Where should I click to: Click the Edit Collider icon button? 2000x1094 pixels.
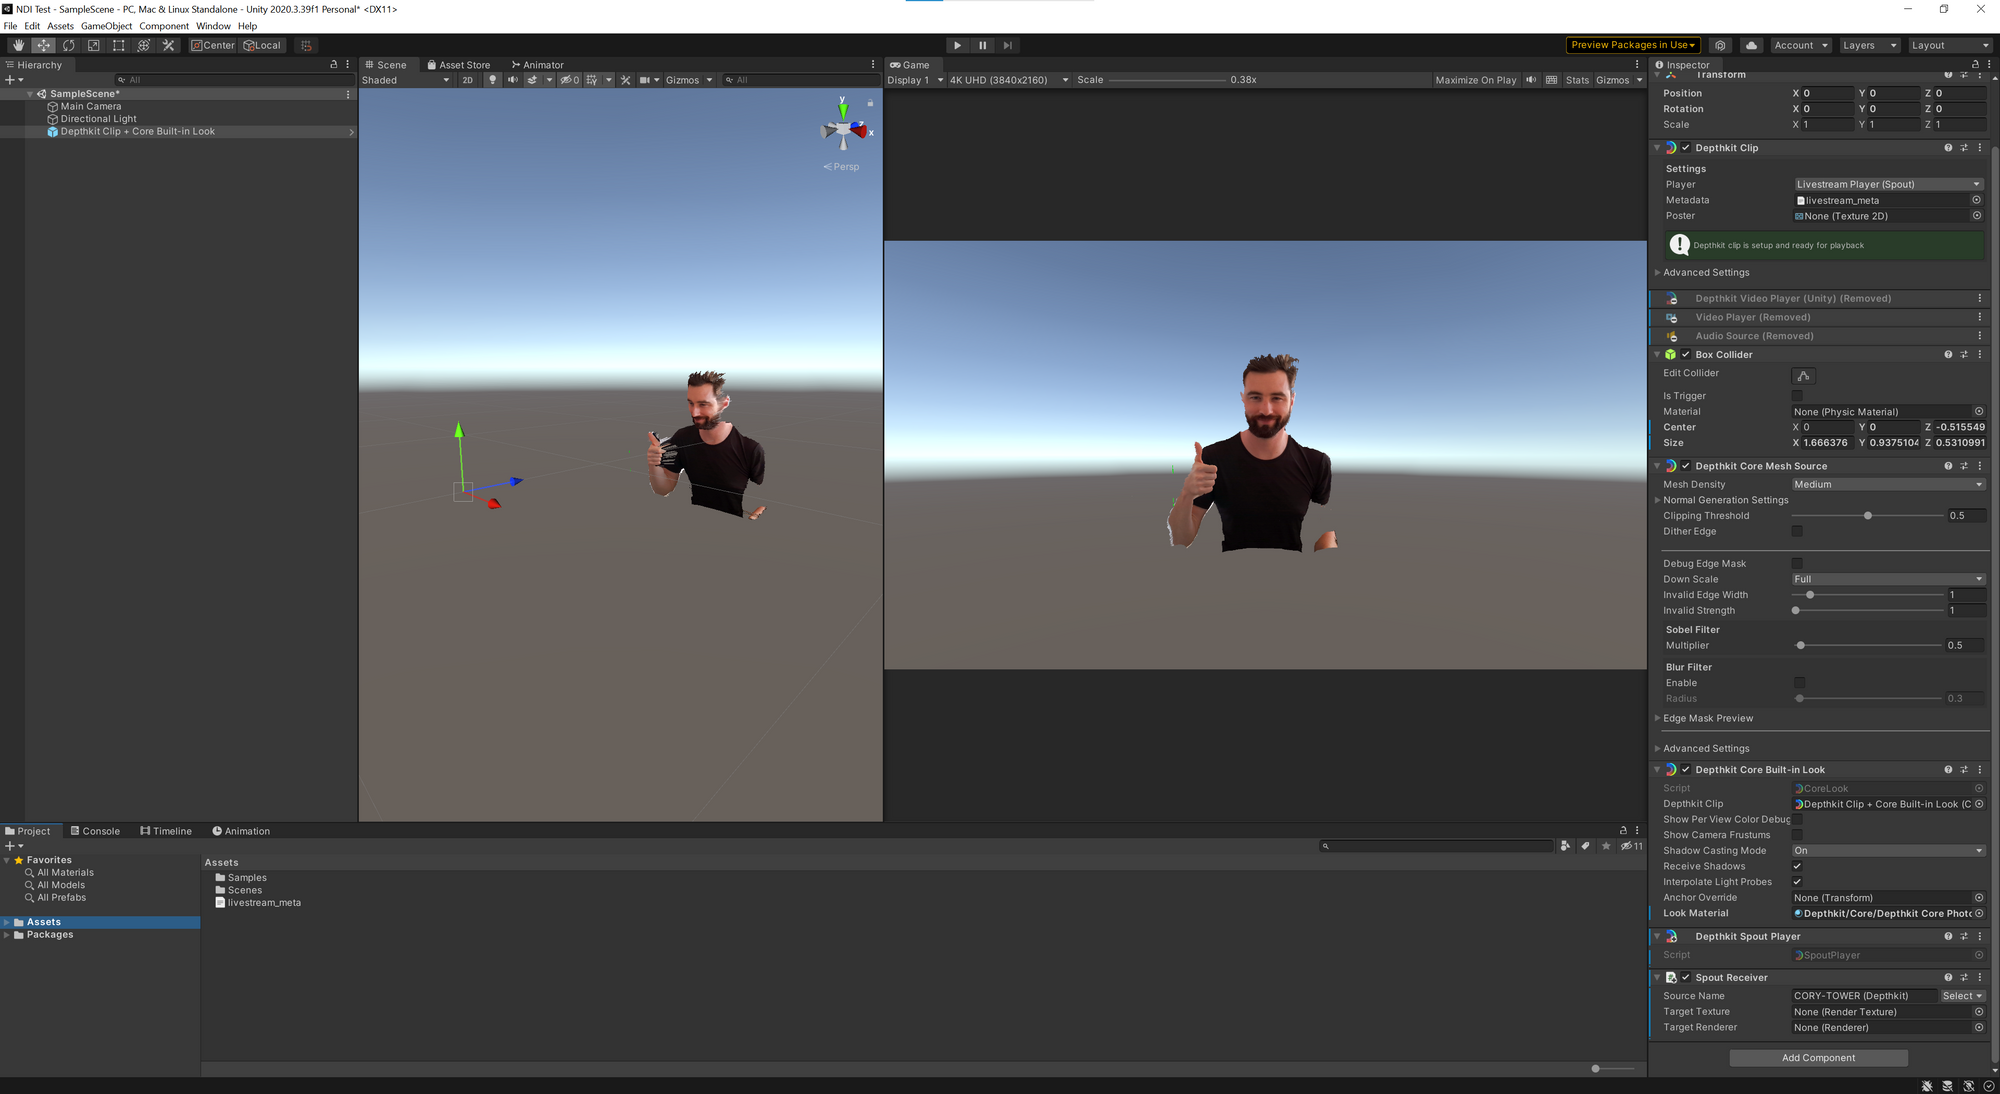click(x=1803, y=376)
